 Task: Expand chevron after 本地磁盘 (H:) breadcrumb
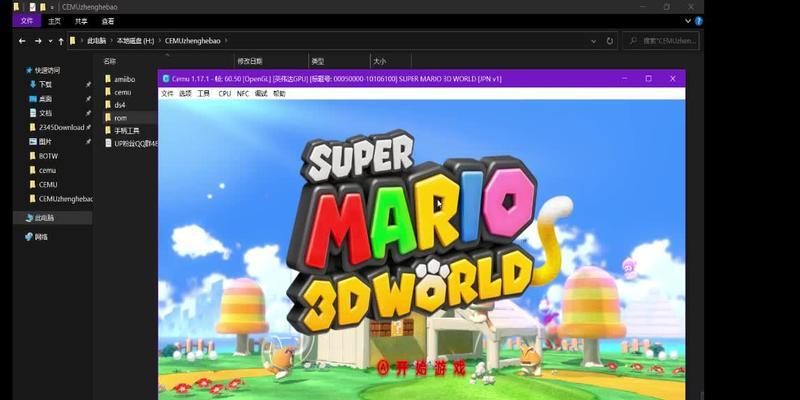[x=159, y=41]
